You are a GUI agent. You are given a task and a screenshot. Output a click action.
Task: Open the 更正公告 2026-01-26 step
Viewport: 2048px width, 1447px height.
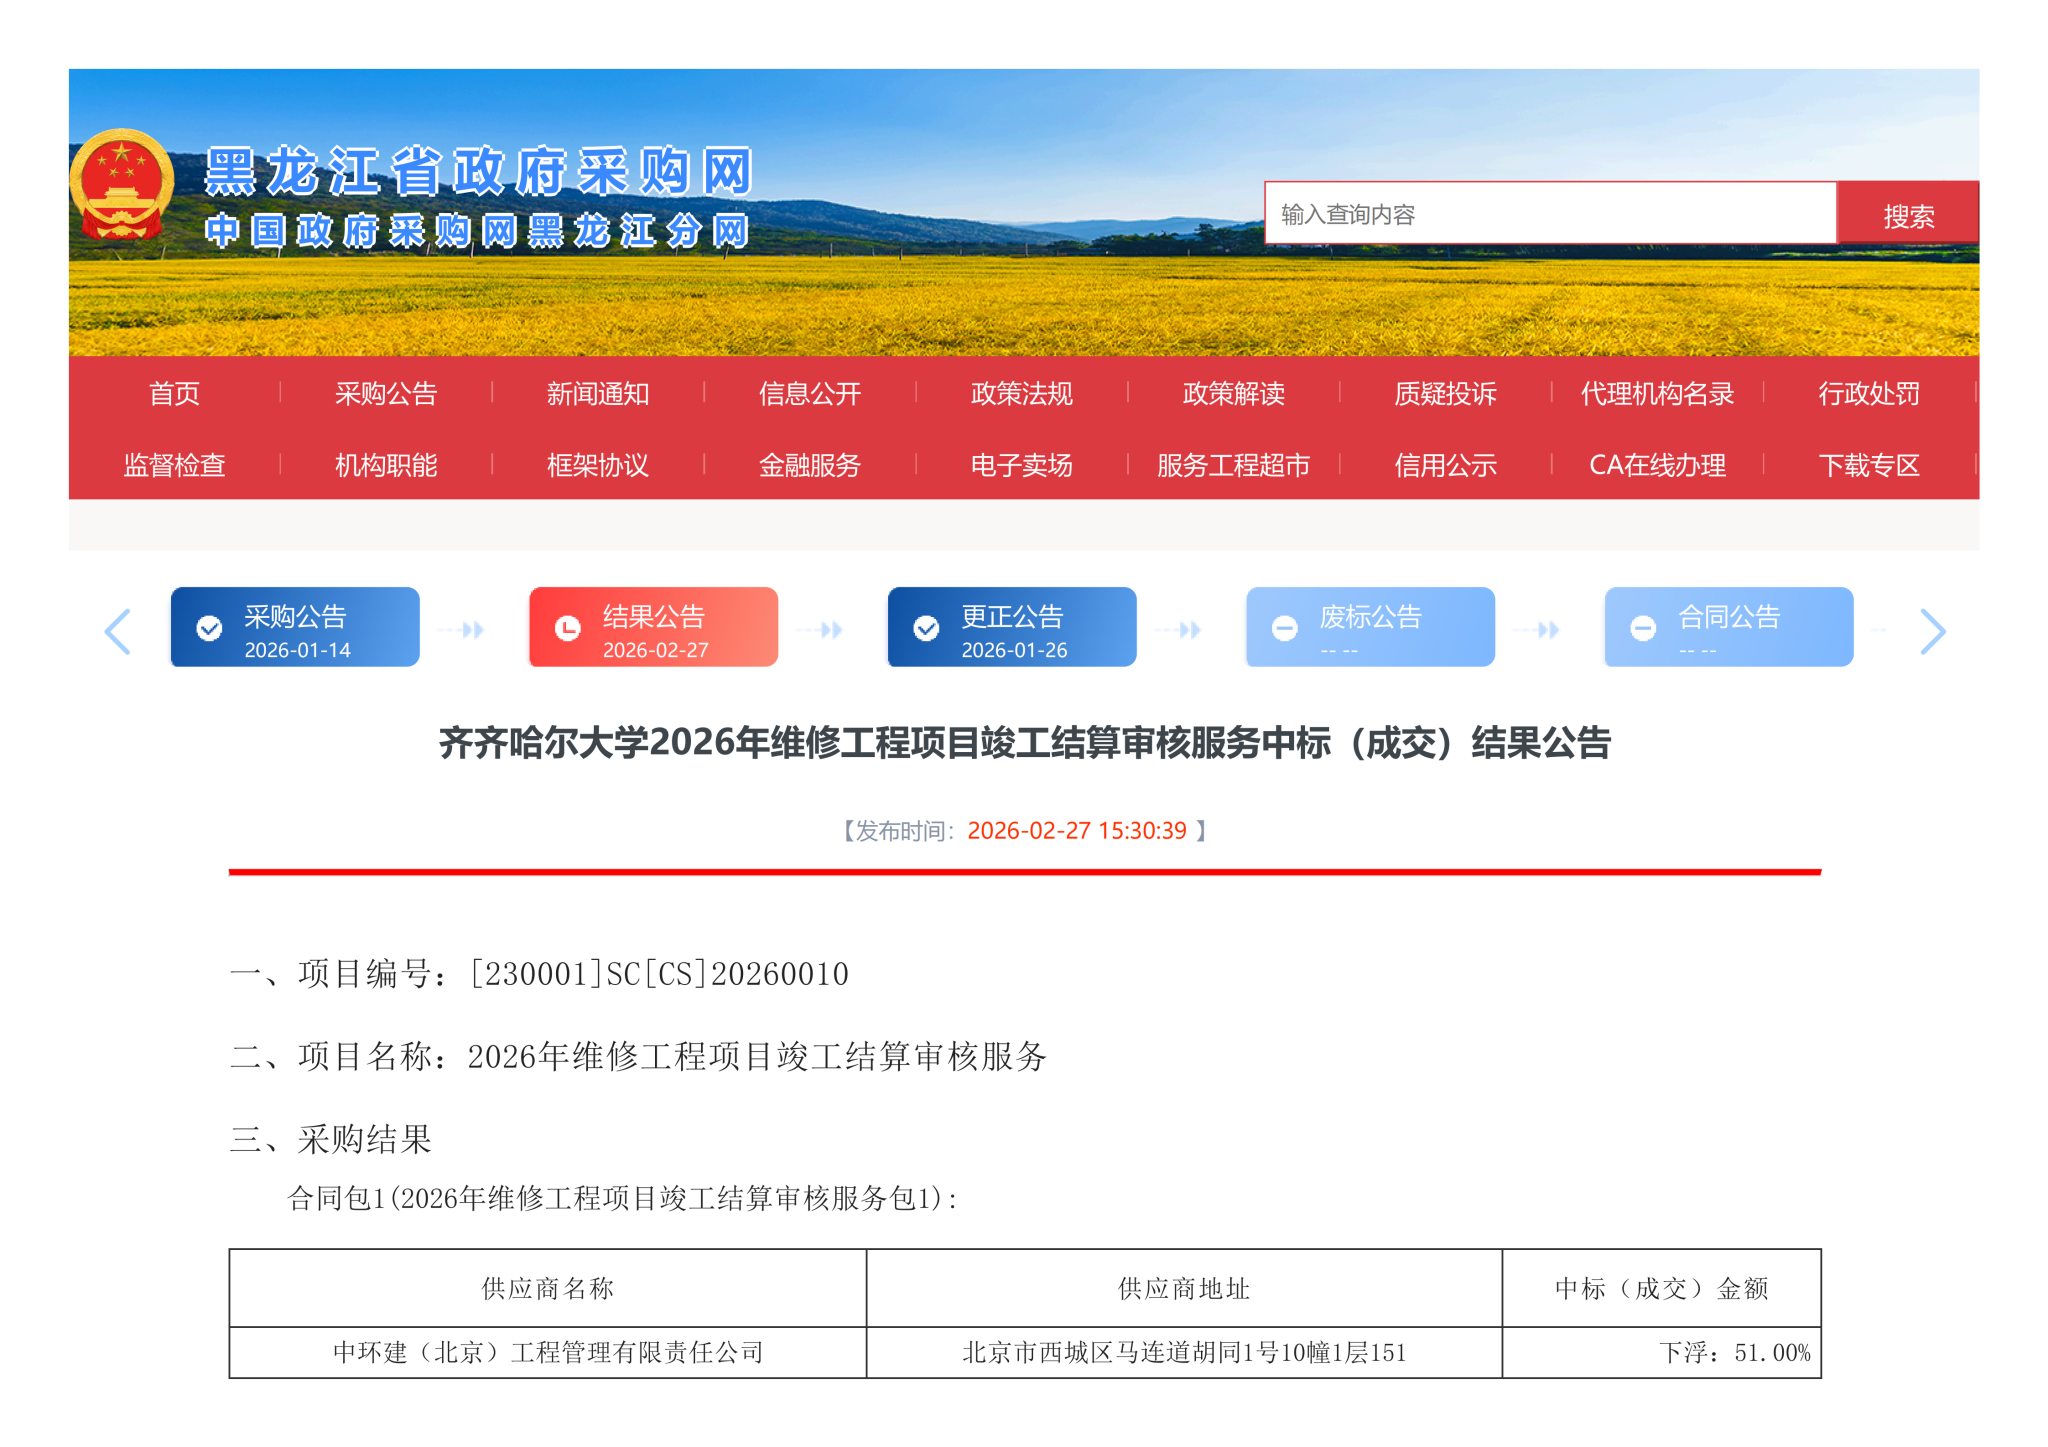pos(1013,628)
